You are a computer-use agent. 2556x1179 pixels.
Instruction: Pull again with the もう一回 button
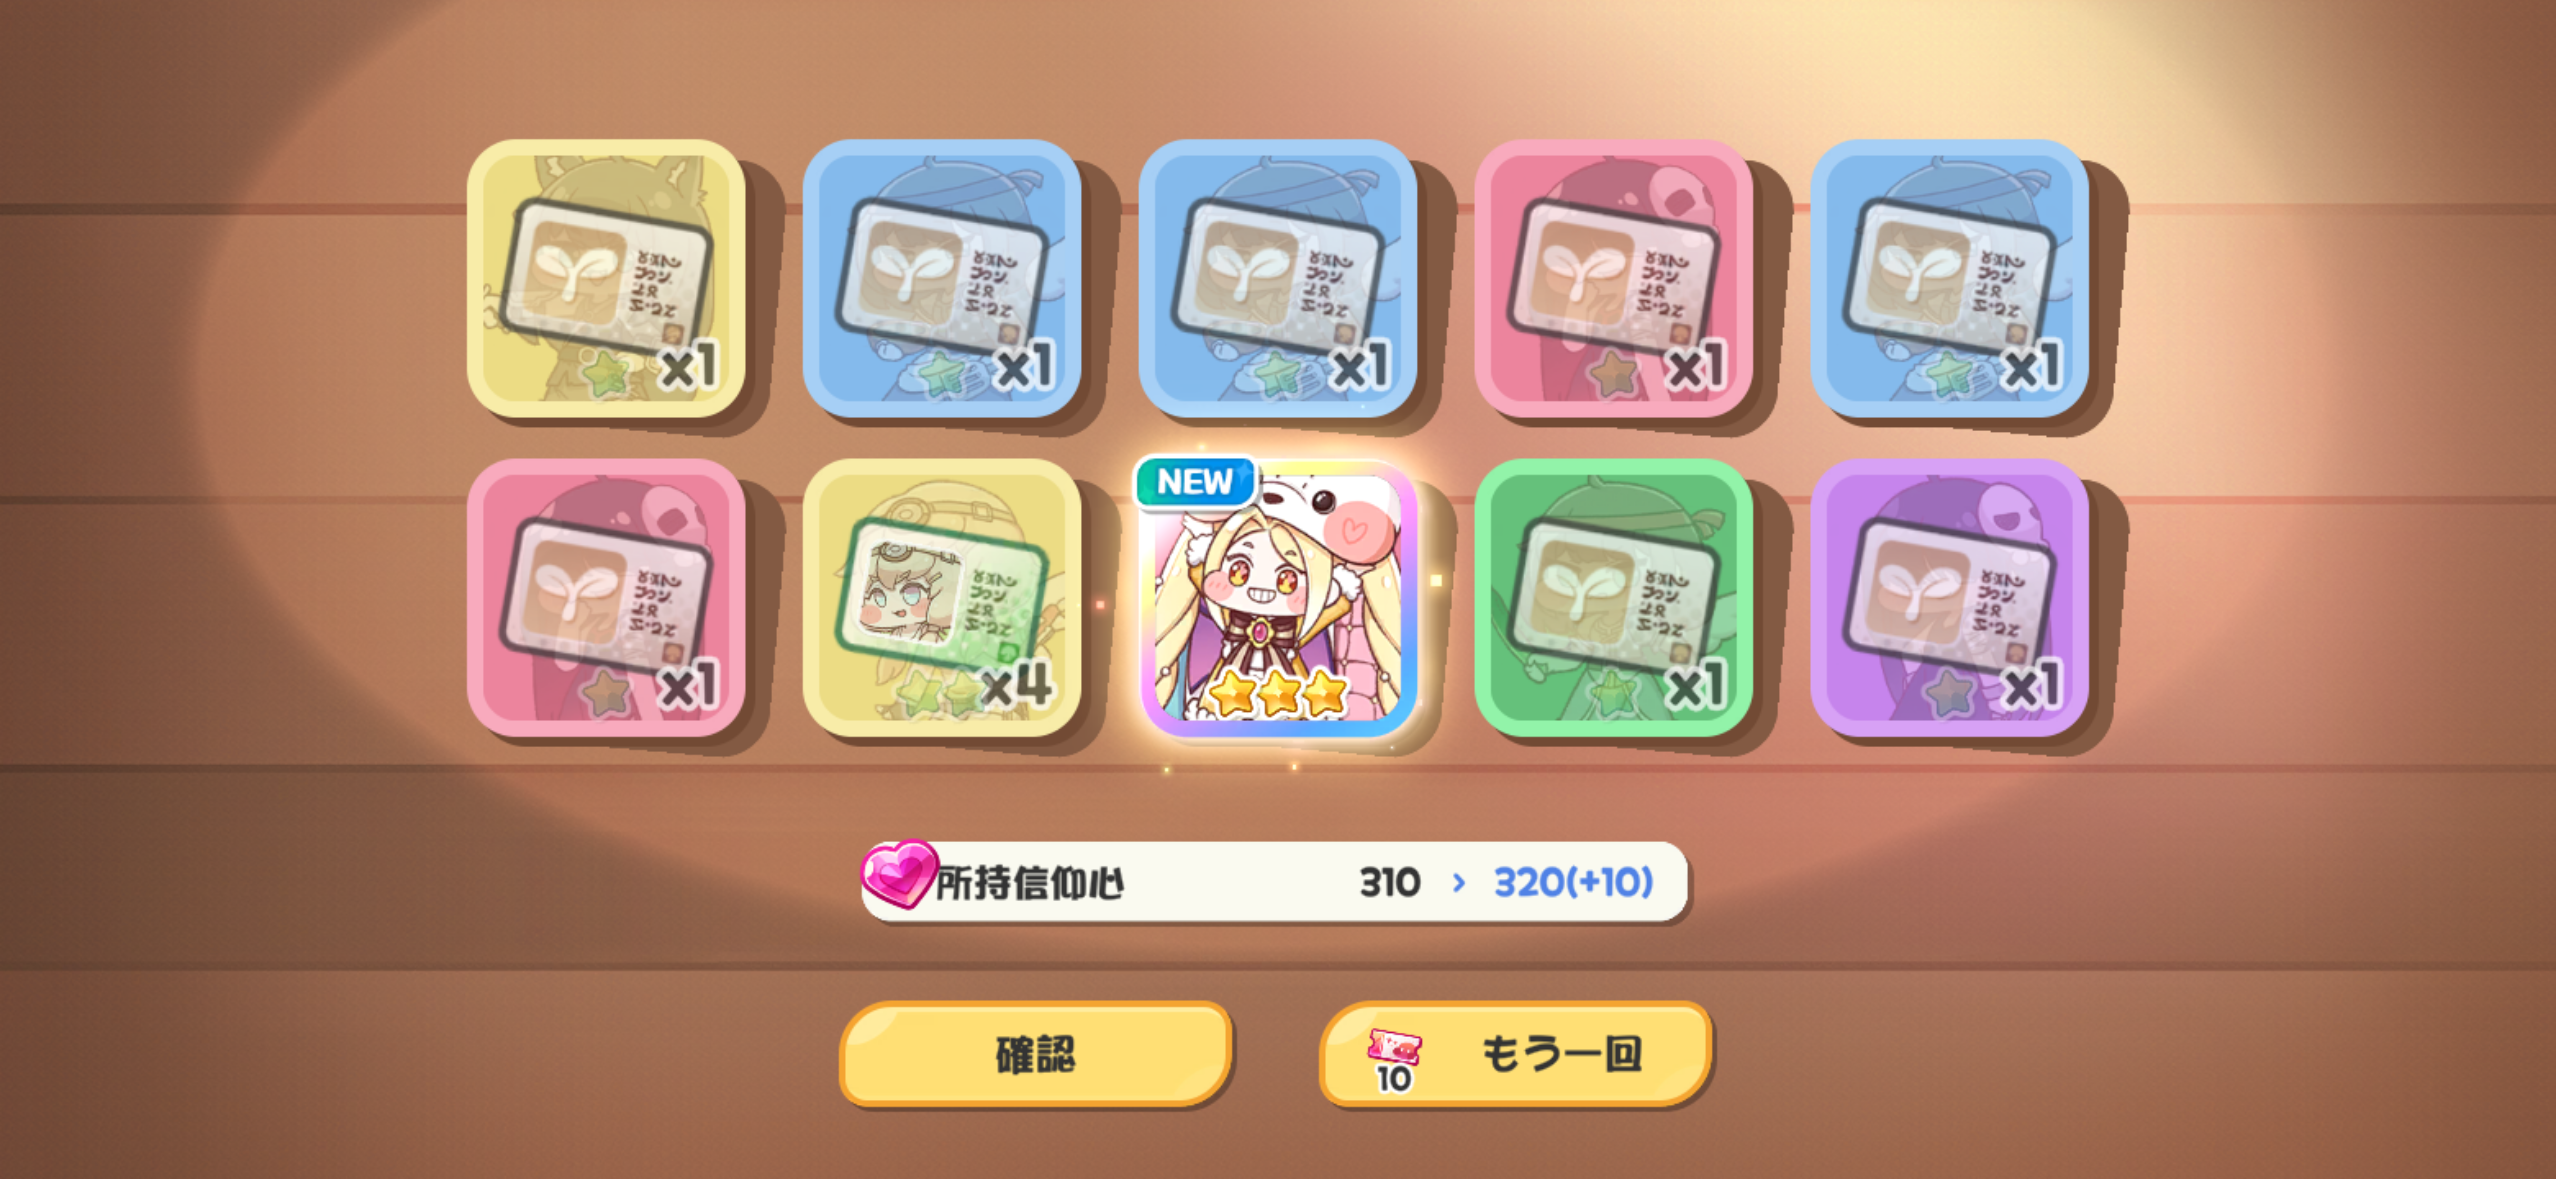(x=1515, y=1054)
